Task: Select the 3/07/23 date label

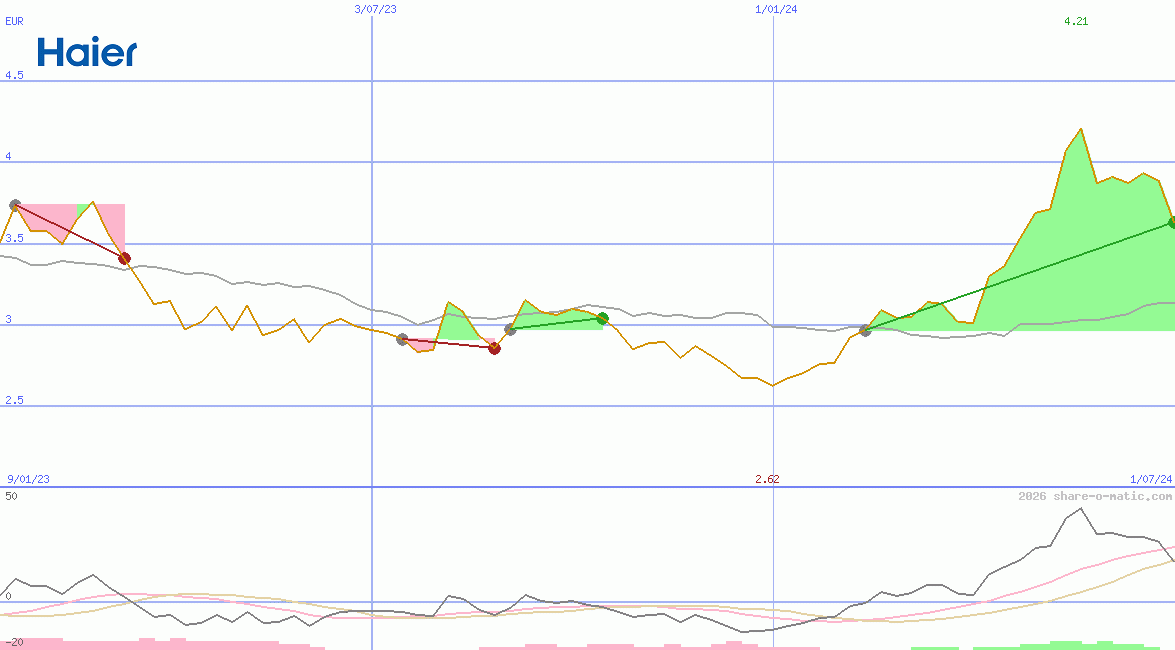Action: [376, 9]
